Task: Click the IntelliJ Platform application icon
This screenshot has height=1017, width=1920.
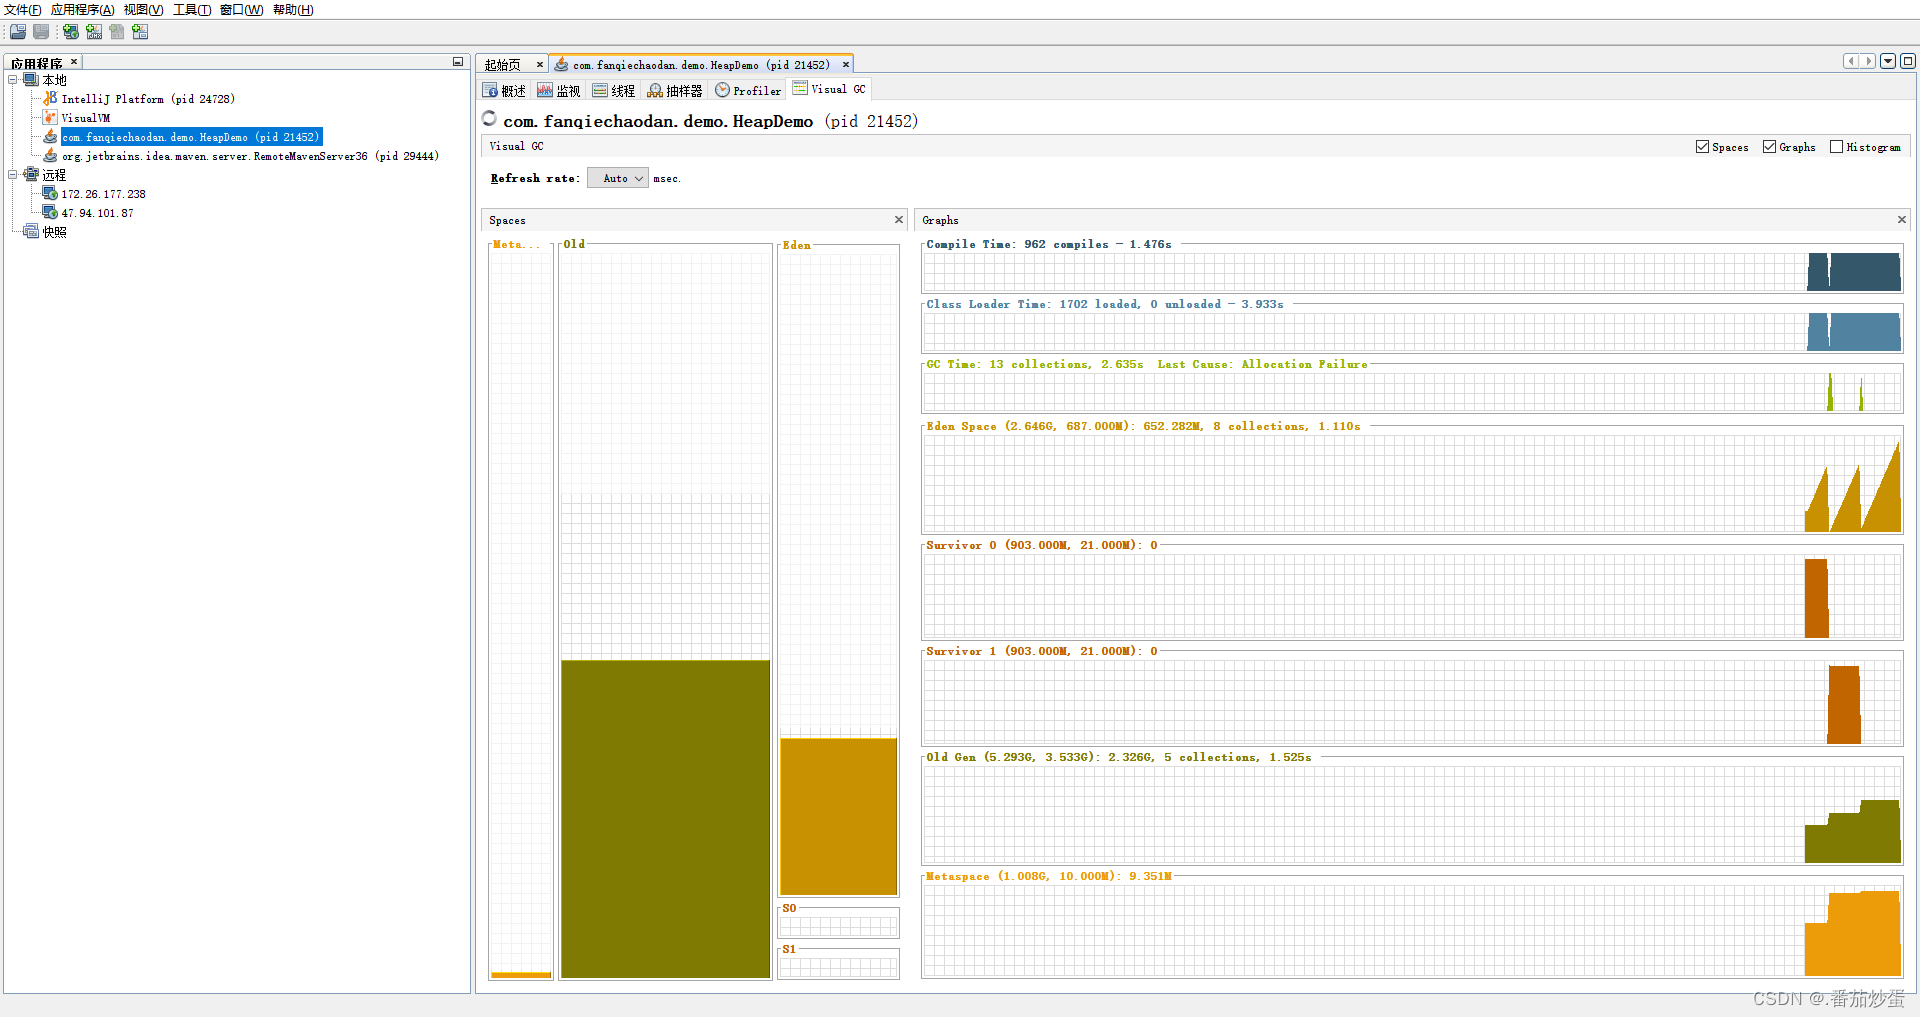Action: coord(50,99)
